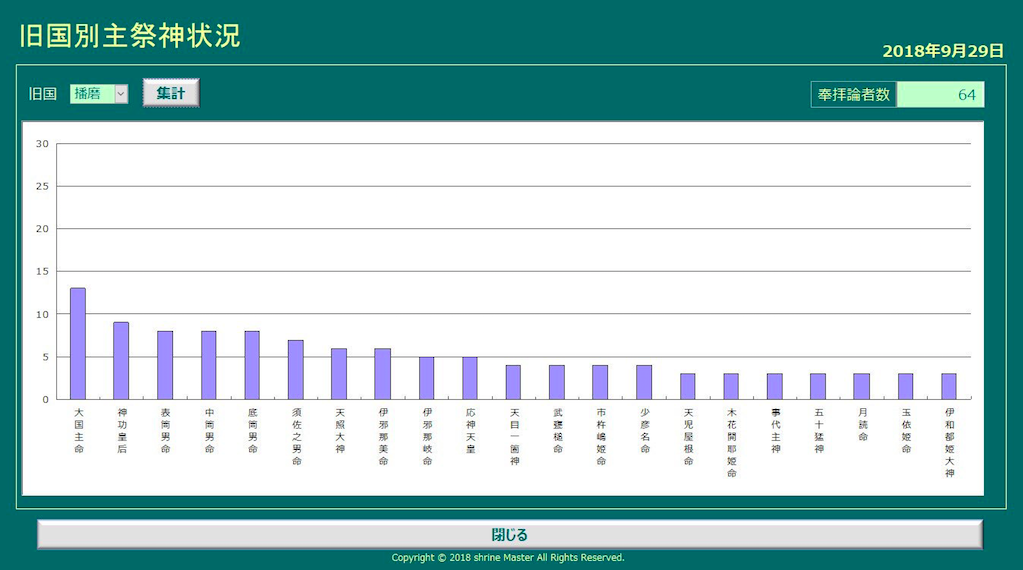Image resolution: width=1023 pixels, height=570 pixels.
Task: Select the 天照大神 bar
Action: [339, 374]
